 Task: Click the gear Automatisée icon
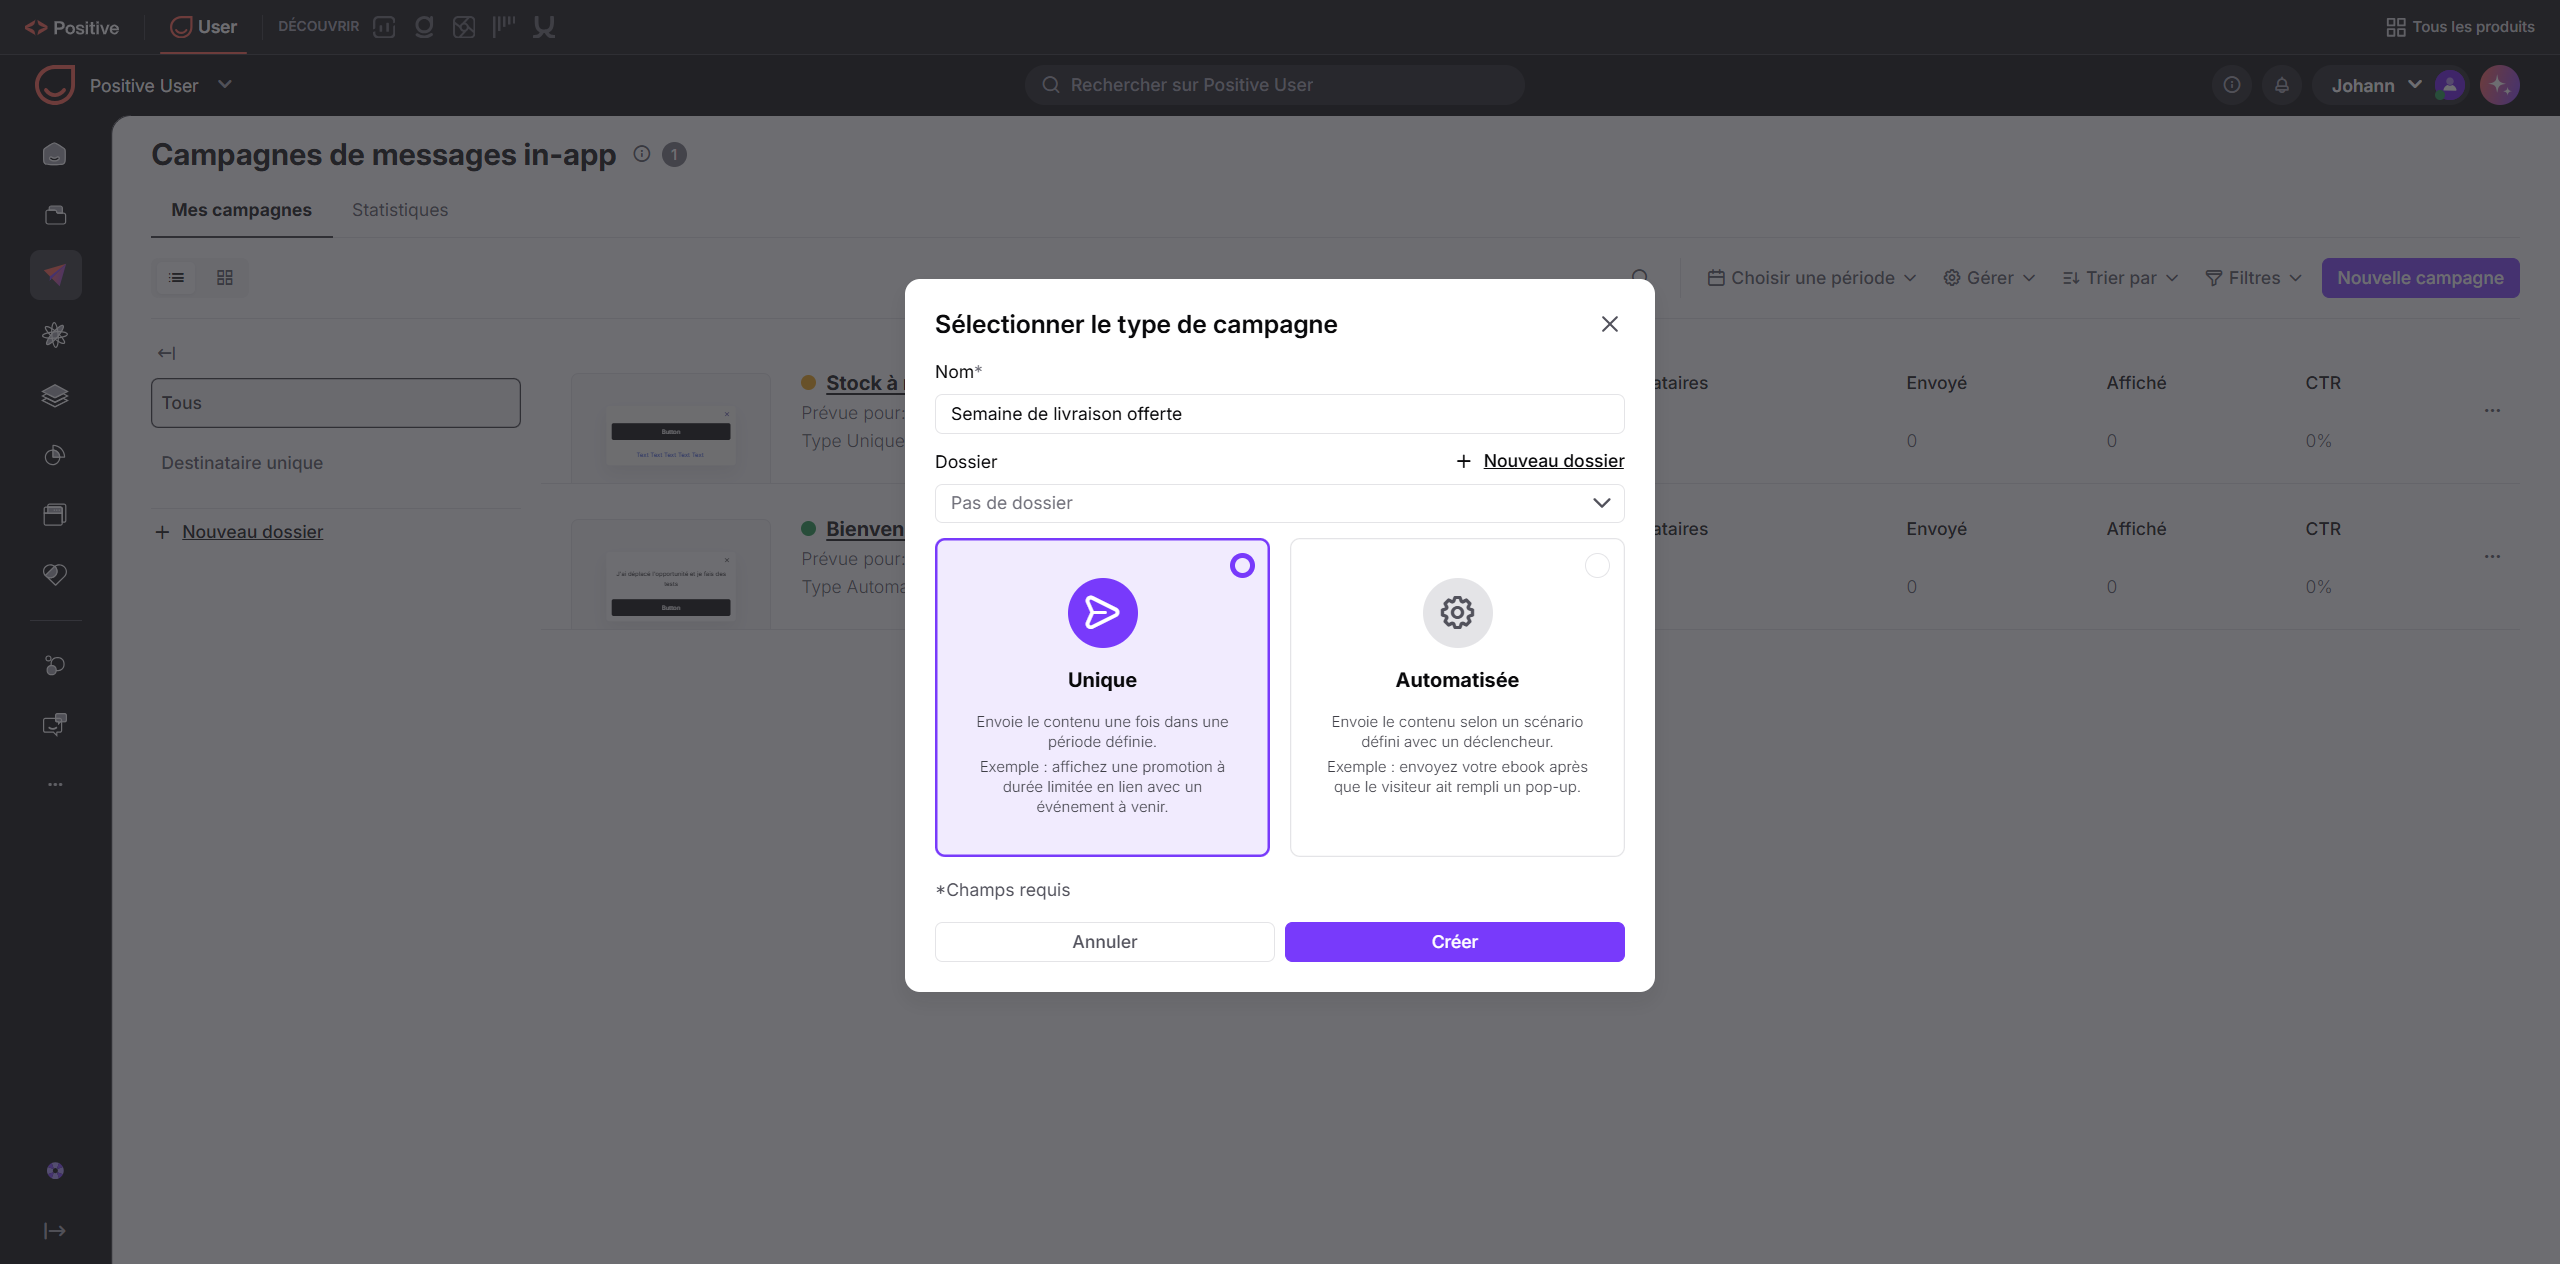[1457, 613]
